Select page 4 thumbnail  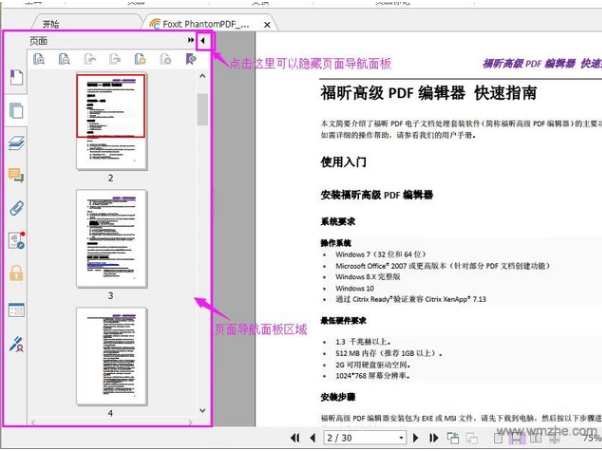(x=111, y=356)
